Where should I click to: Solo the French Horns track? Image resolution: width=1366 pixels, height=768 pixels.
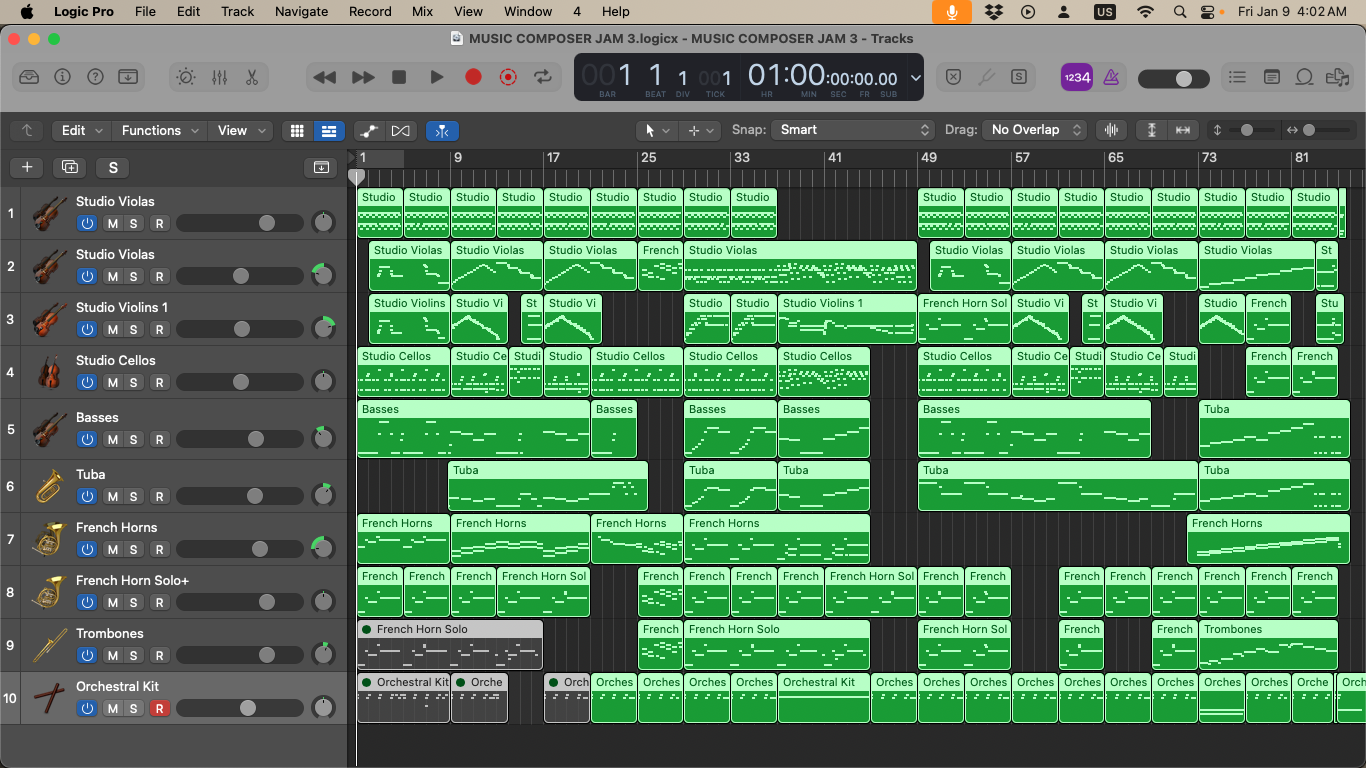click(134, 549)
